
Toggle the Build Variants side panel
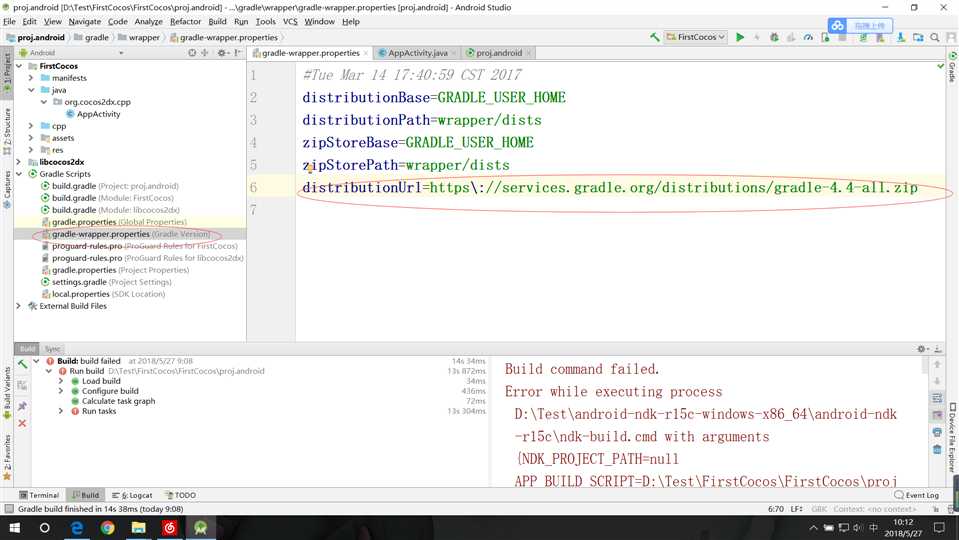pos(7,392)
